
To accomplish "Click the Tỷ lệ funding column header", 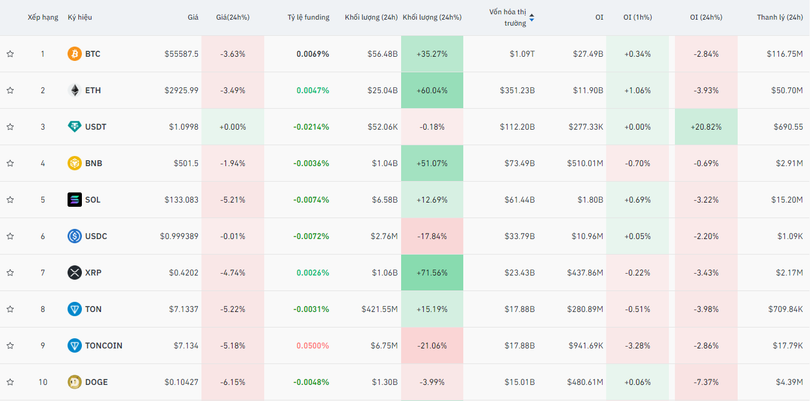I will [307, 18].
